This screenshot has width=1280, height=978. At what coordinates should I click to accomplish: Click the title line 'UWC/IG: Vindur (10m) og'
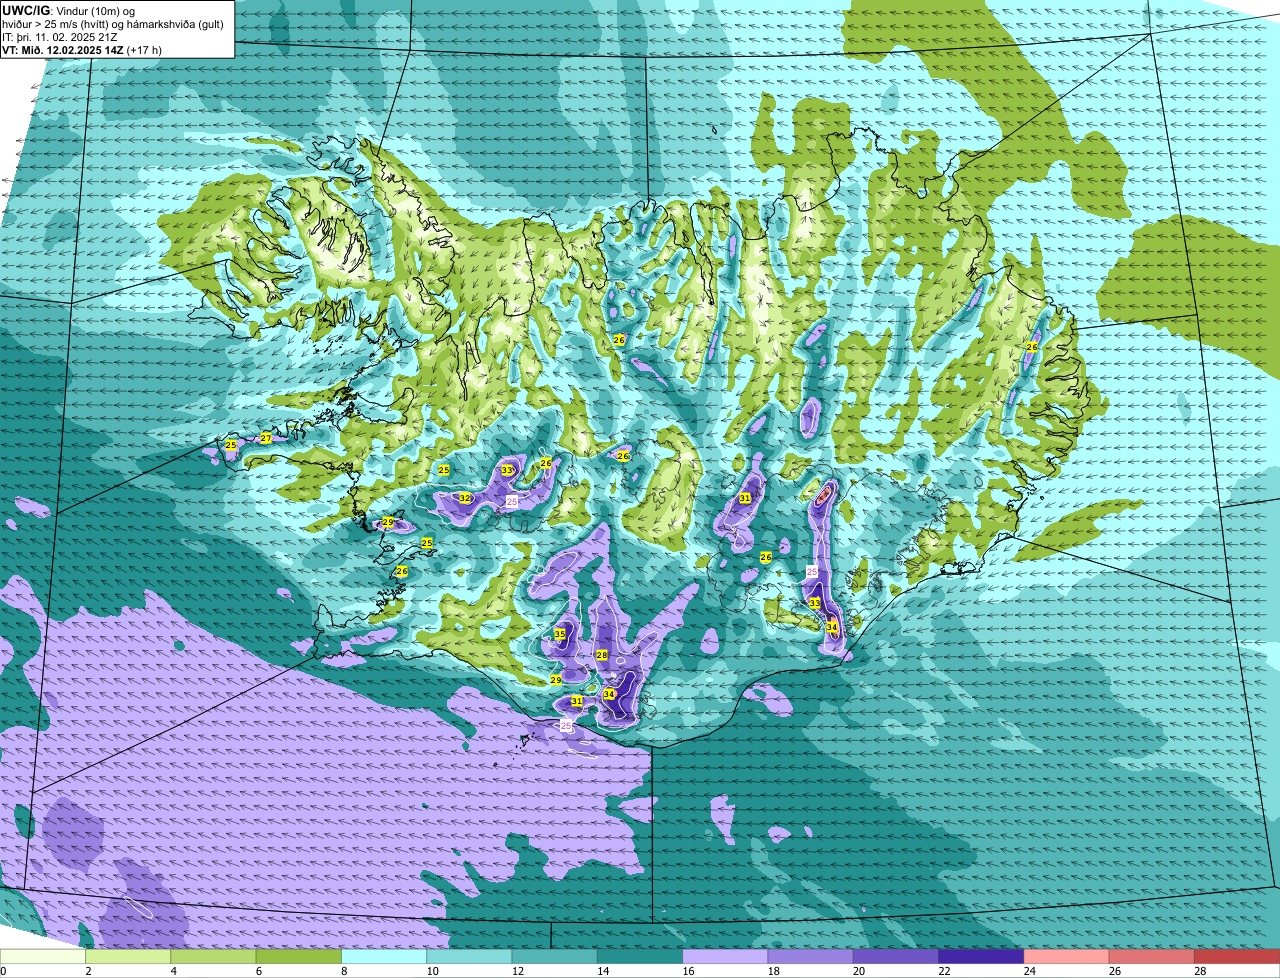click(68, 10)
